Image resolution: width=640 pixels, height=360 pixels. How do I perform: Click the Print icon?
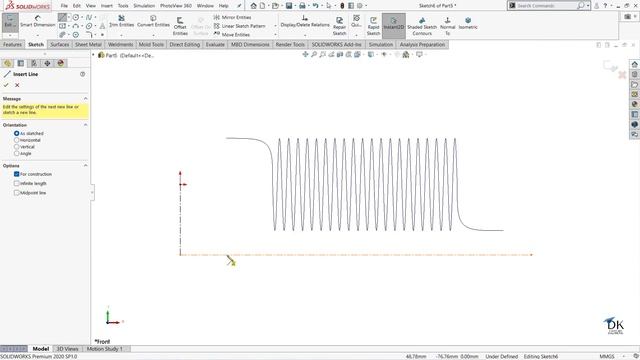point(302,6)
